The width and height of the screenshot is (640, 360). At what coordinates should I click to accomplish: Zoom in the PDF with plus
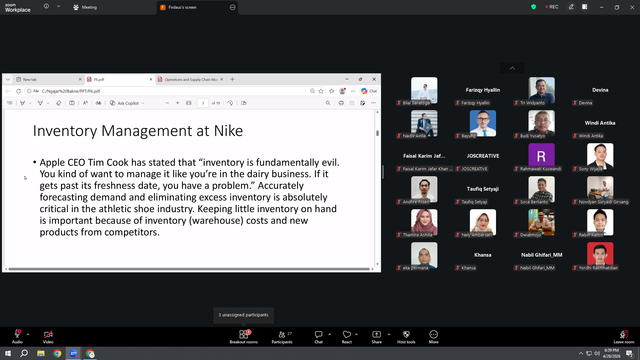(178, 103)
